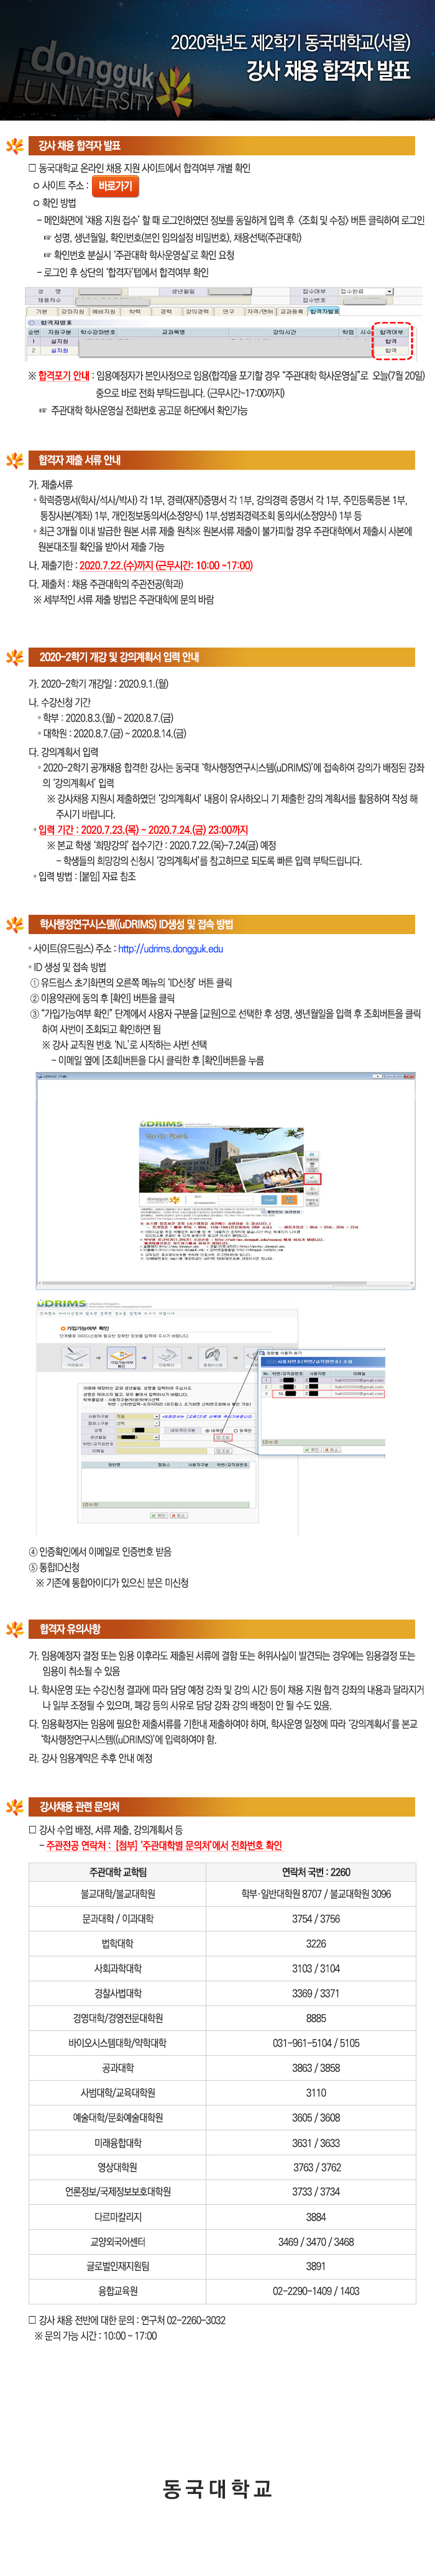Screen dimensions: 435x2576
Task: Click the orange 바로가기 button
Action: click(x=116, y=186)
